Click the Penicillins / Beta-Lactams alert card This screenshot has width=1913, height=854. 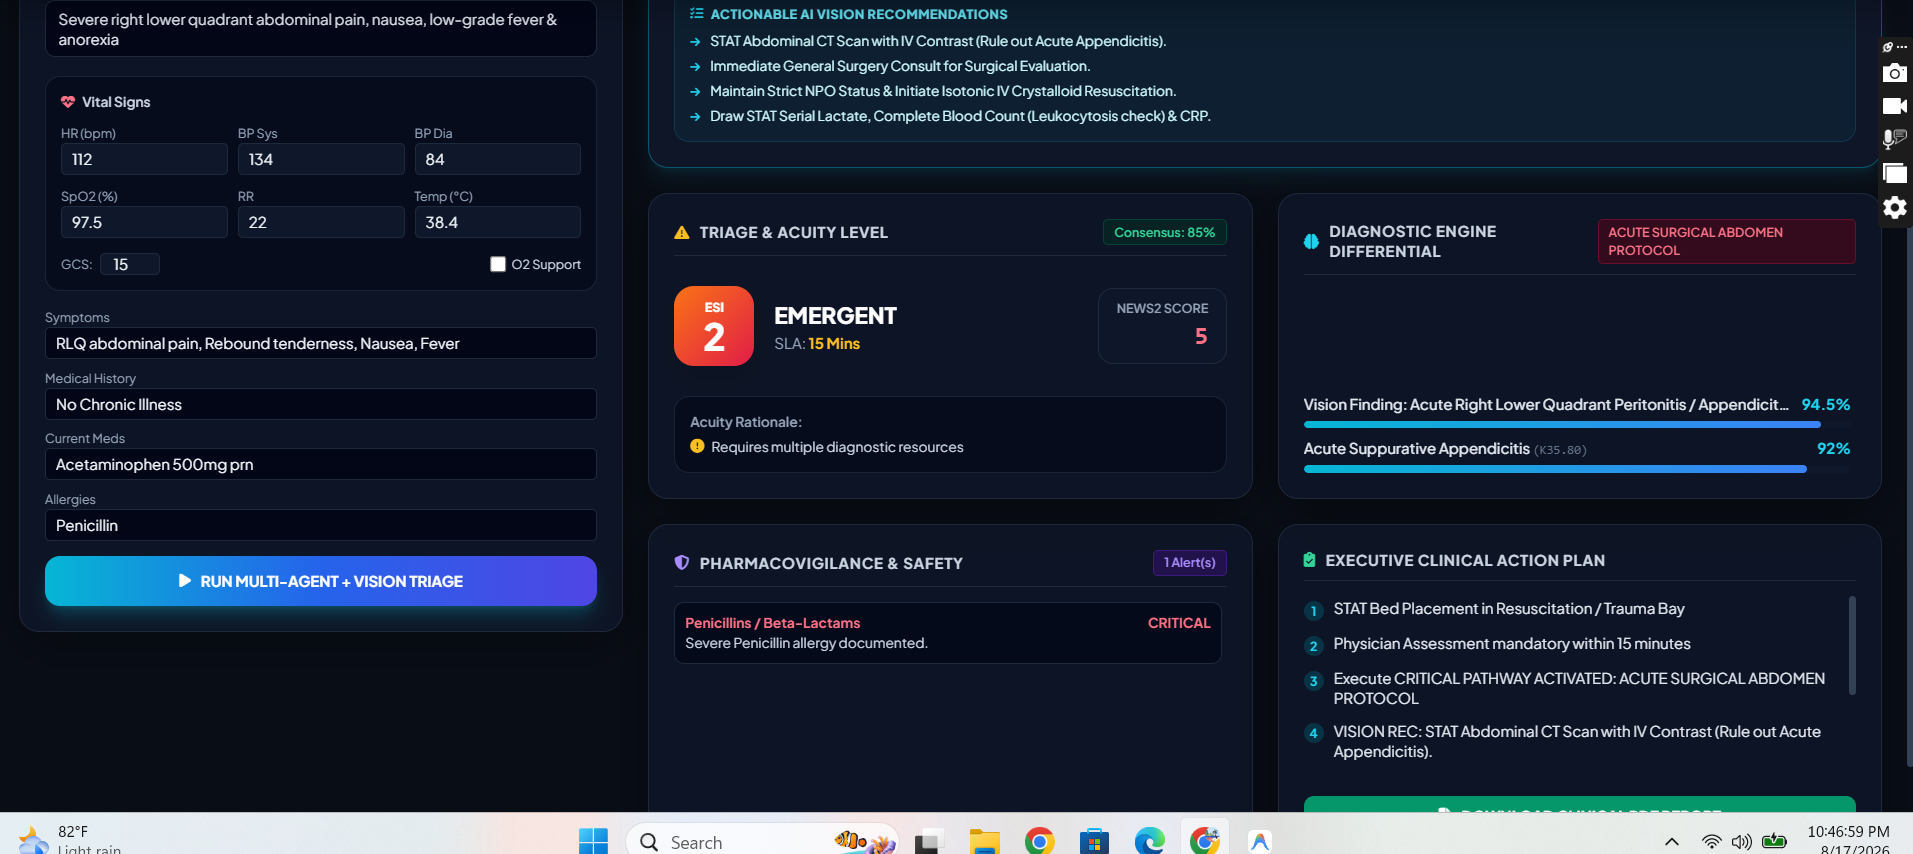pos(948,632)
